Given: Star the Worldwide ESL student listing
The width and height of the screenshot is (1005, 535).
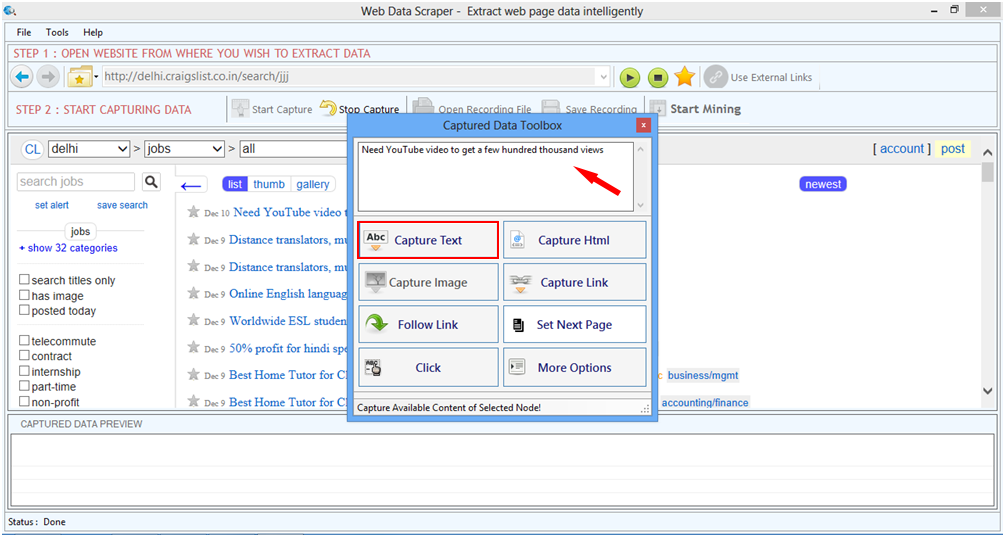Looking at the screenshot, I should pos(194,320).
